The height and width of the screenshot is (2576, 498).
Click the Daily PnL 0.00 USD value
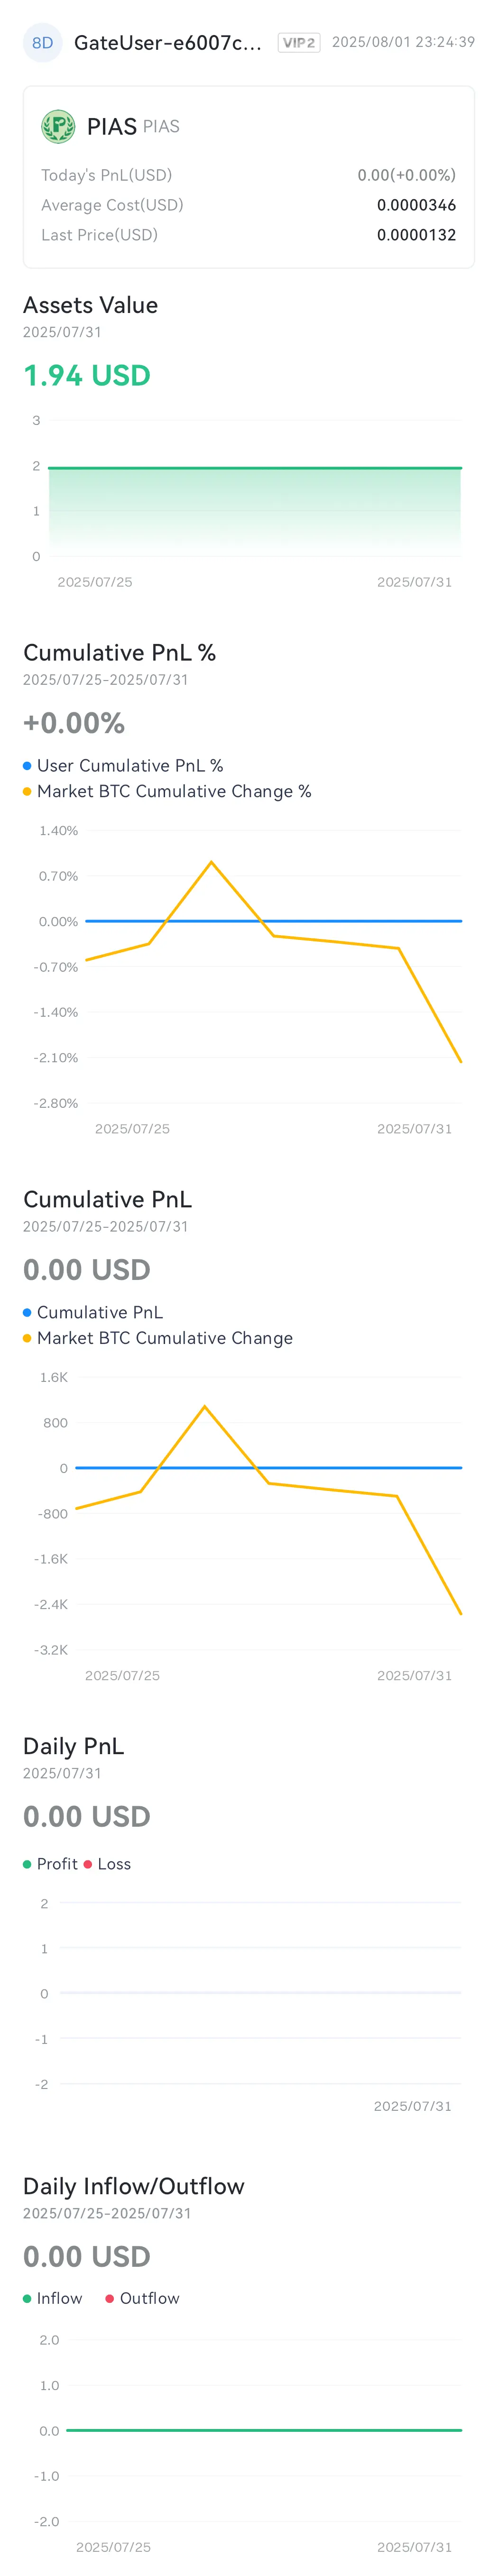point(87,1817)
